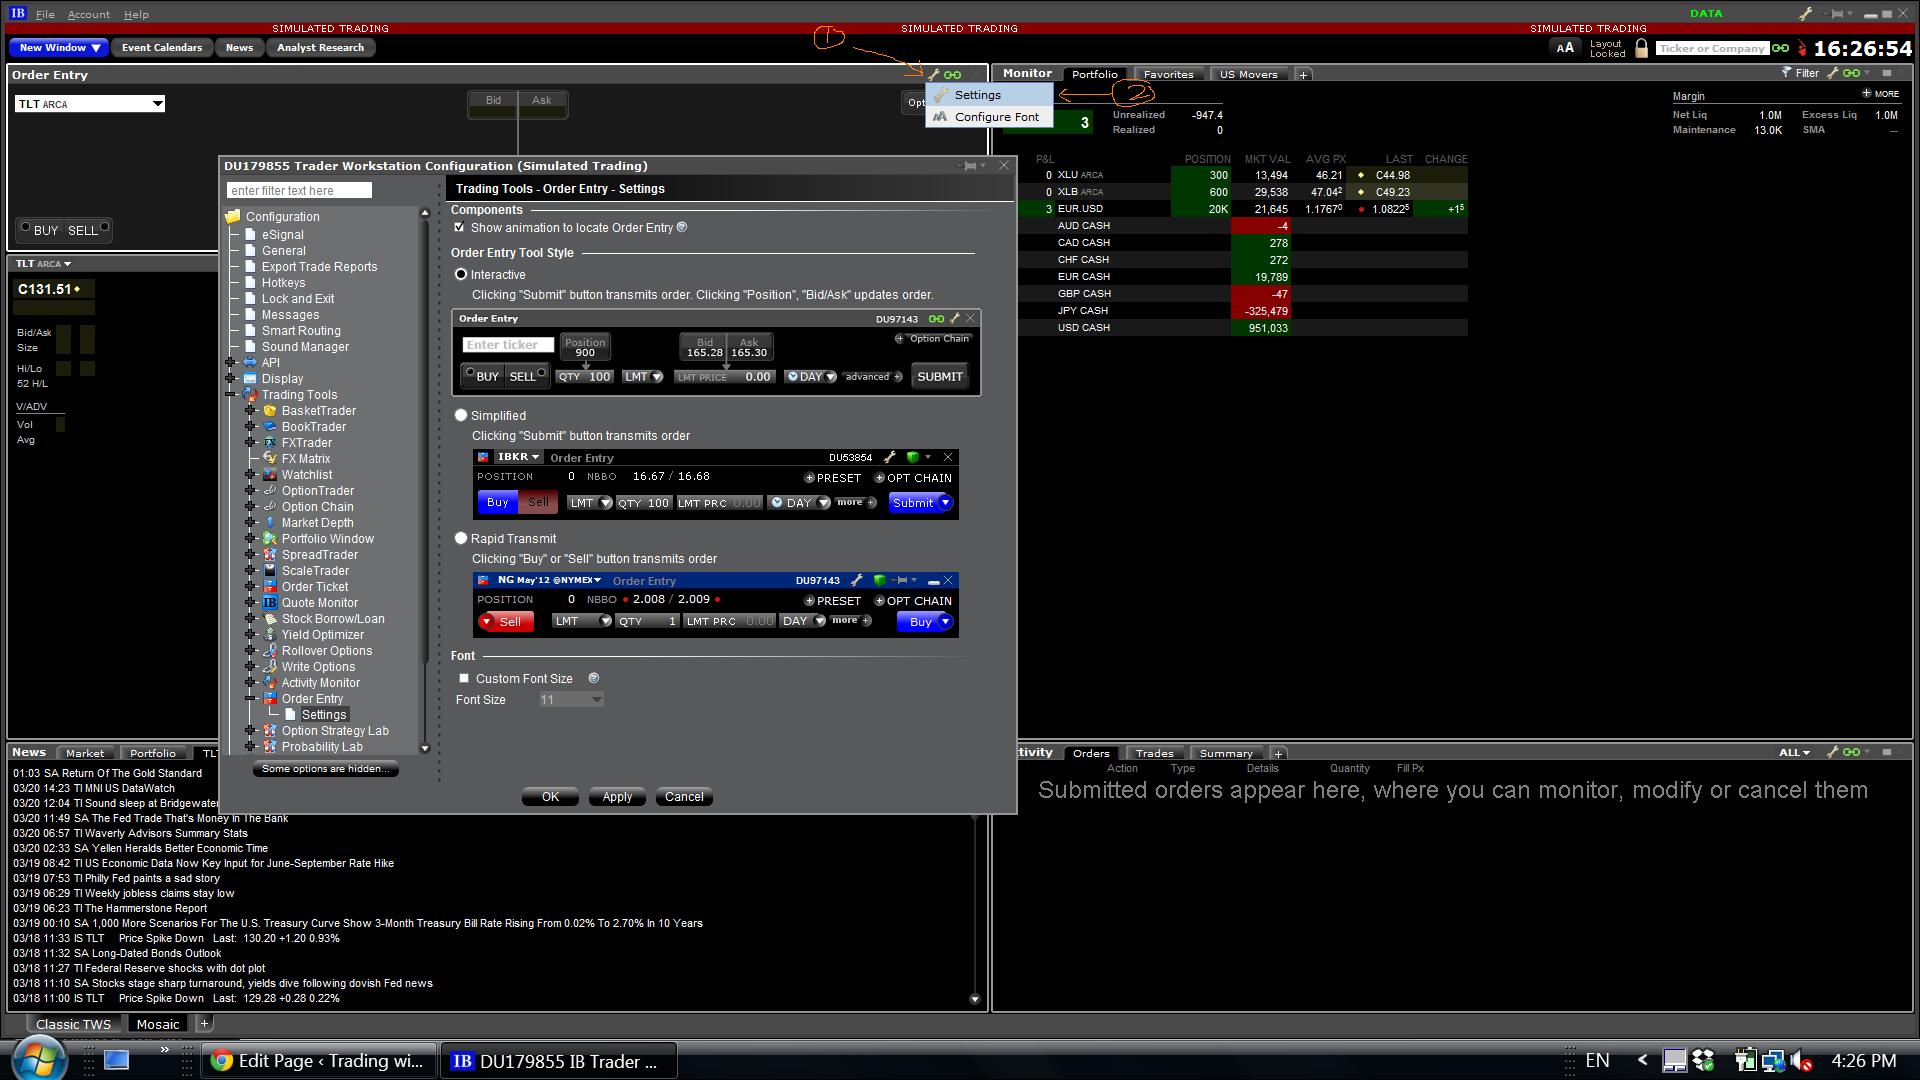The height and width of the screenshot is (1080, 1920).
Task: Click the Sound Manager page icon
Action: pyautogui.click(x=251, y=347)
